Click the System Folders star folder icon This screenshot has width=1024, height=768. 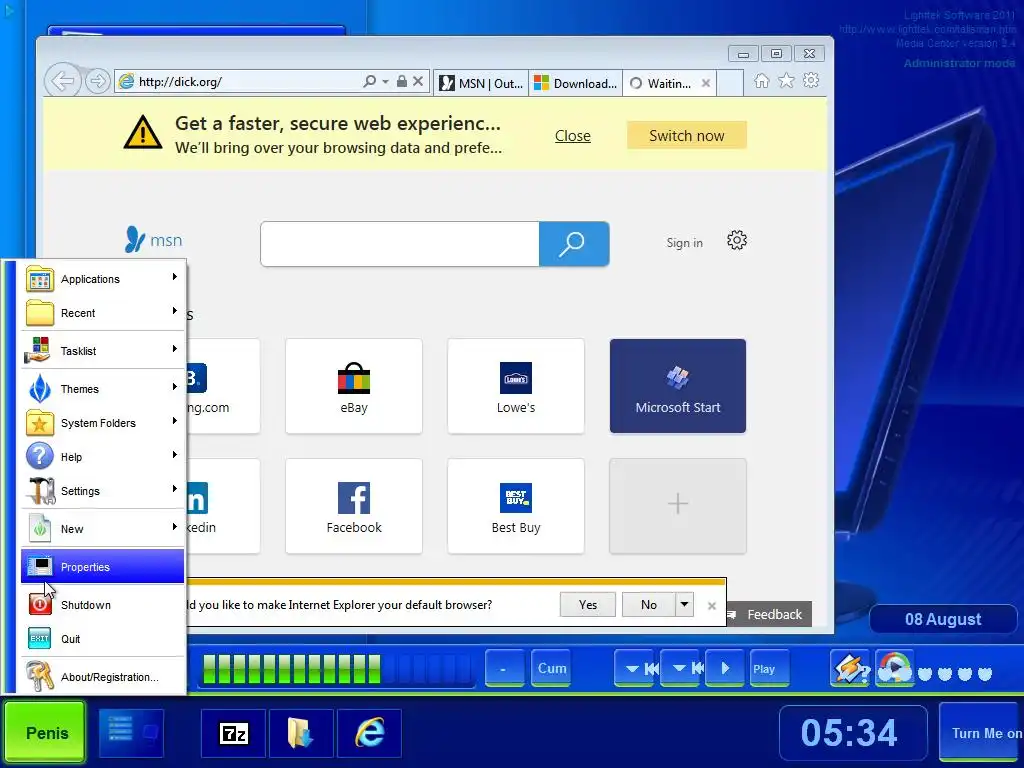tap(40, 423)
